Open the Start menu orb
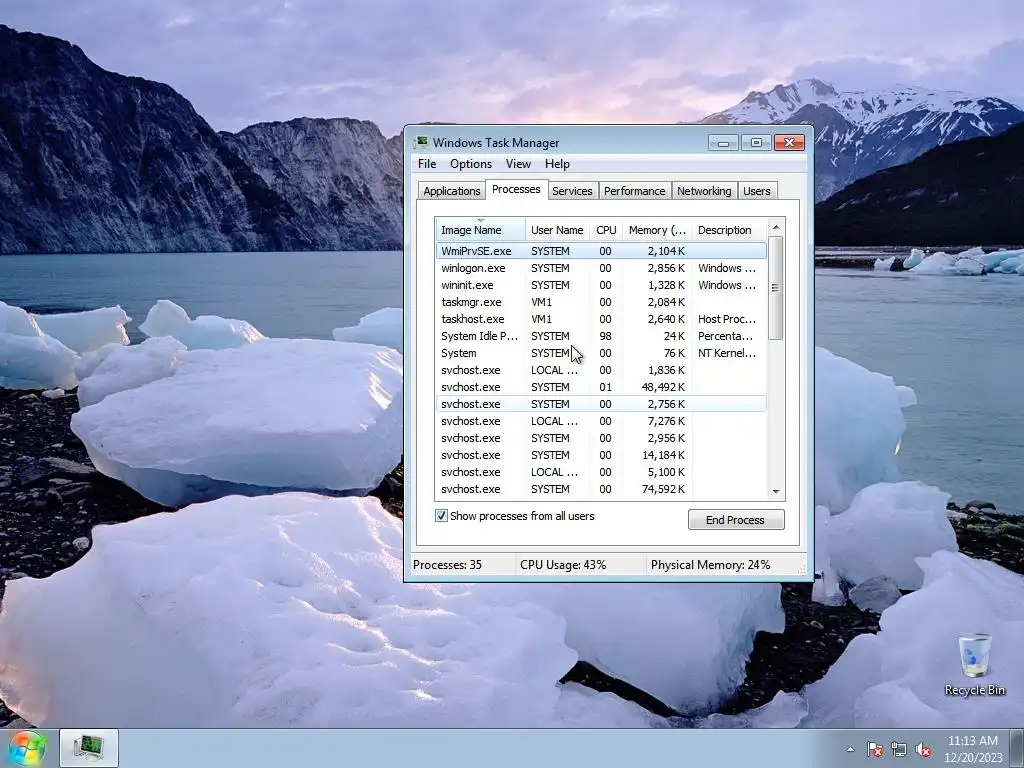Screen dimensions: 1024x768 pyautogui.click(x=26, y=748)
